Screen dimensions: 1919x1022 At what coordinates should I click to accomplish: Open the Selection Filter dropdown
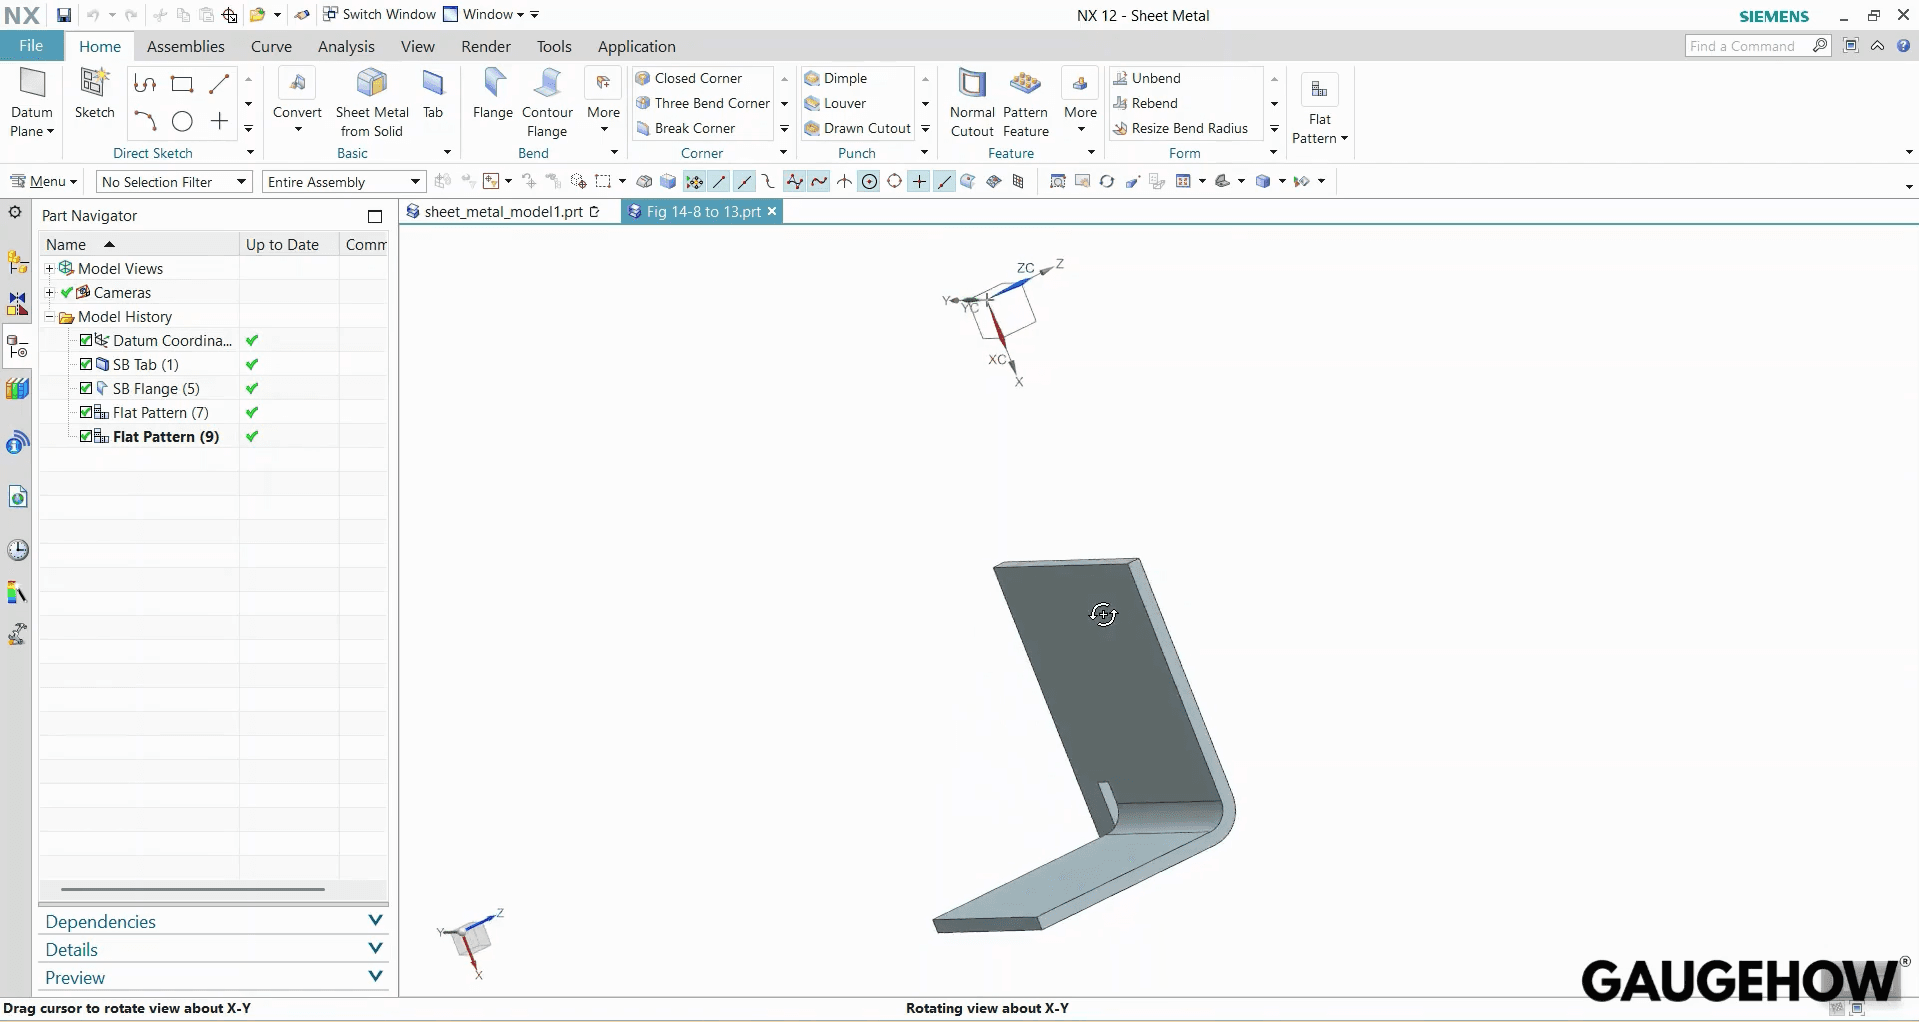pyautogui.click(x=241, y=181)
